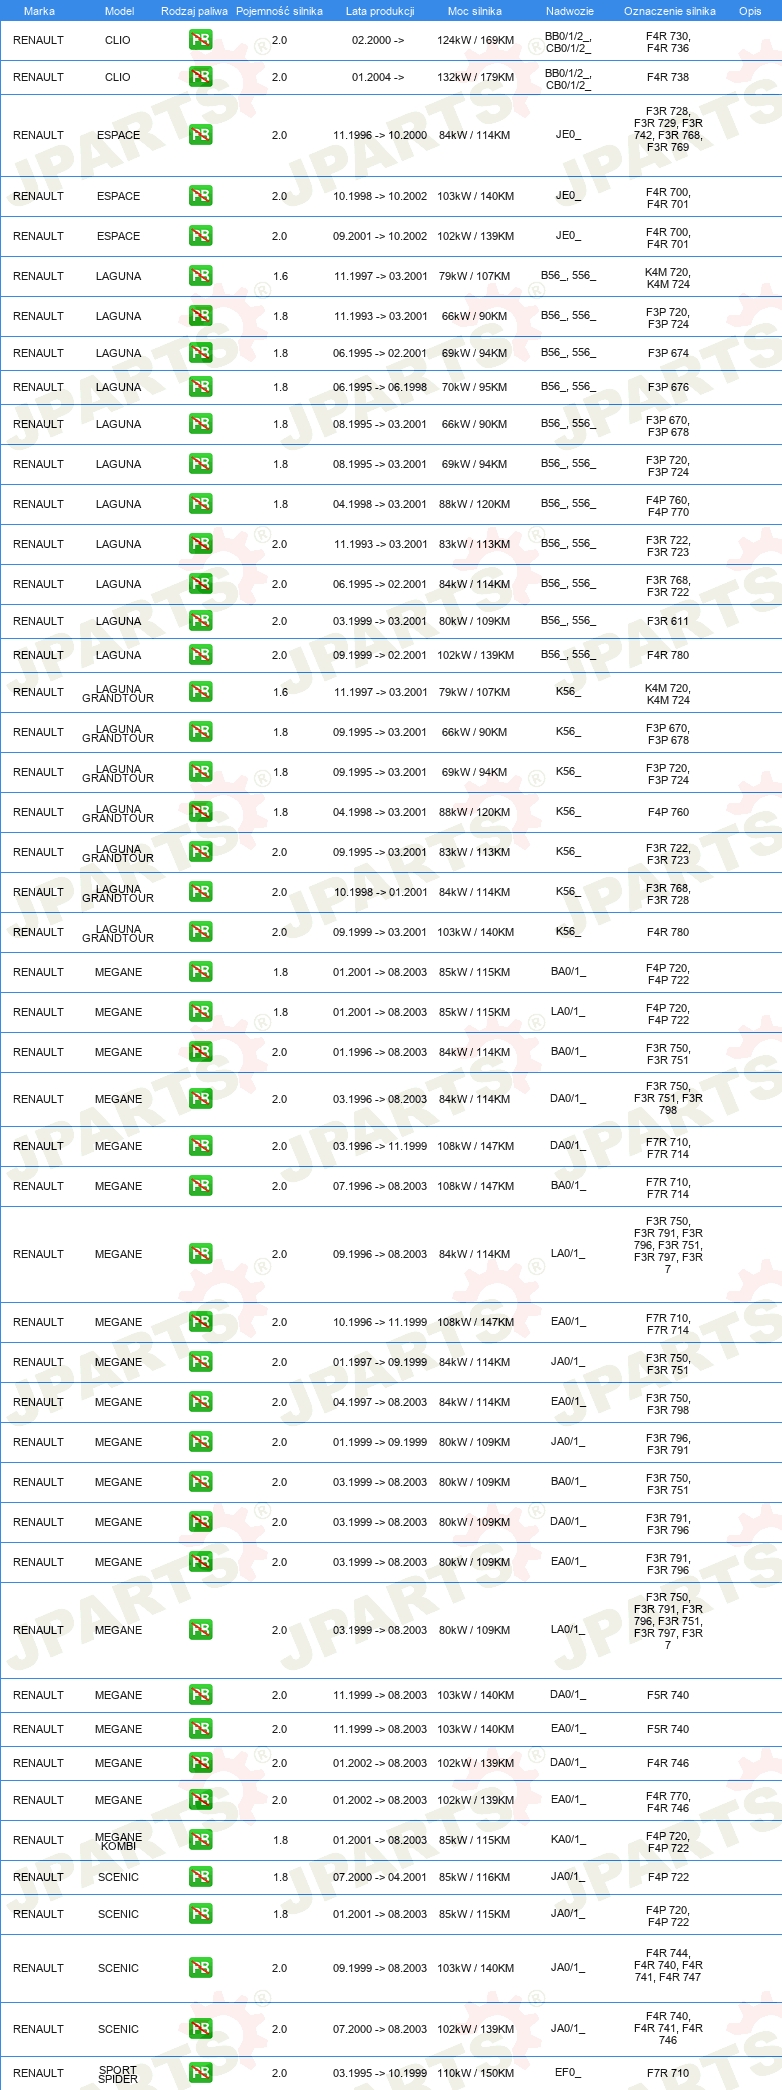Click the date range 03.1995 -> 10.1999

coord(380,2073)
